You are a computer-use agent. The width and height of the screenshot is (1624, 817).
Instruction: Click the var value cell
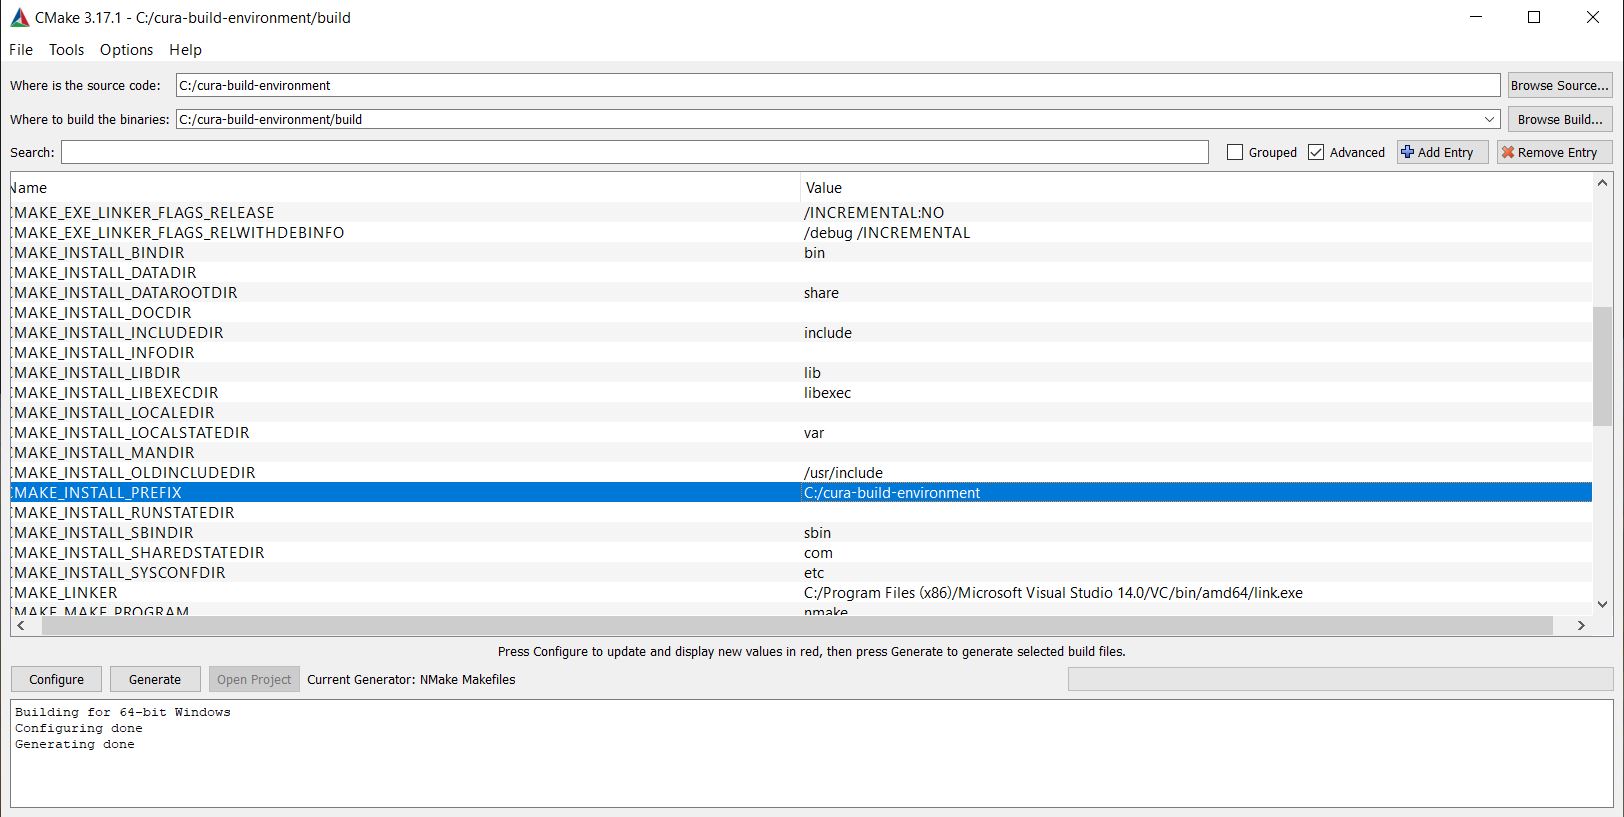click(x=1196, y=432)
